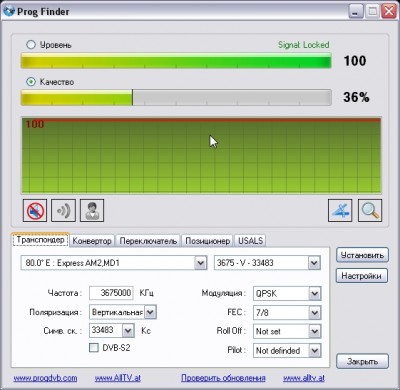The height and width of the screenshot is (390, 400).
Task: Click the signal level progress bar
Action: tap(176, 61)
